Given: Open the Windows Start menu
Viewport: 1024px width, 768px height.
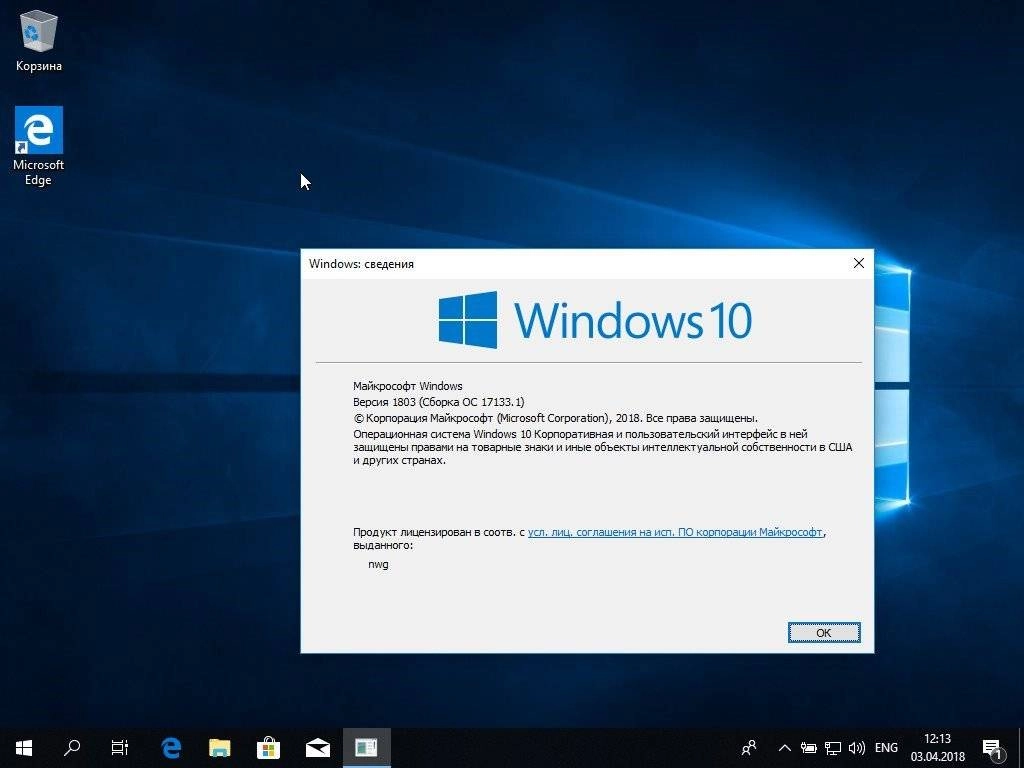Looking at the screenshot, I should pos(24,748).
